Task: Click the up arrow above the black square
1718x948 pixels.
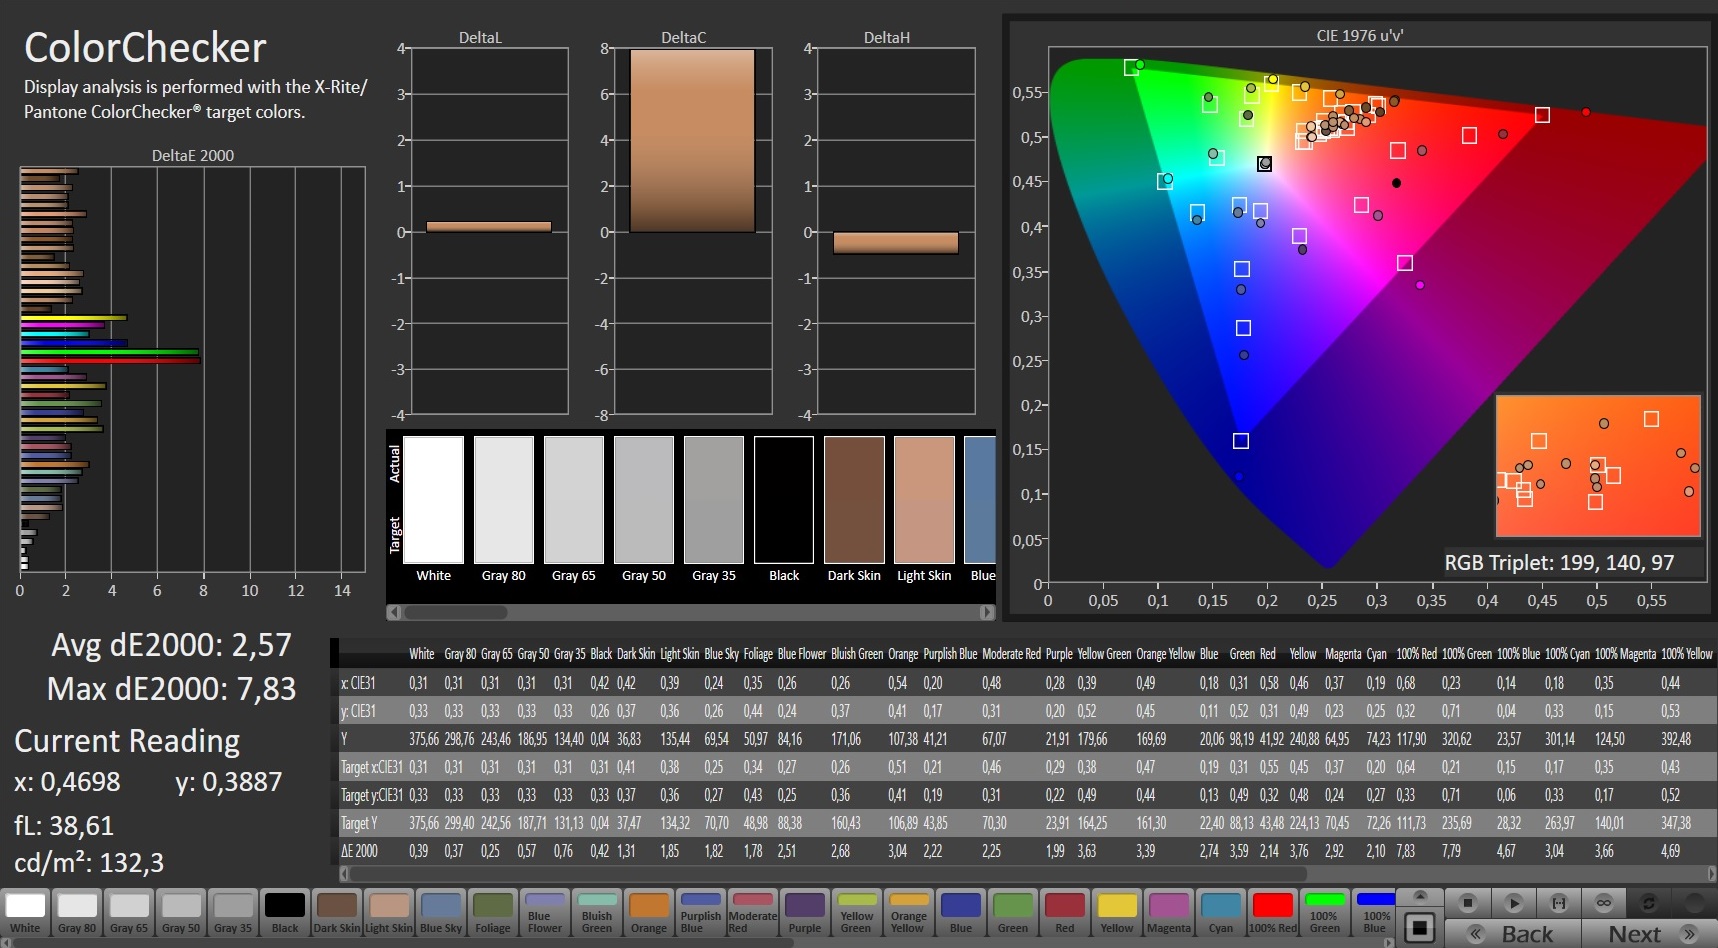Action: pyautogui.click(x=1419, y=895)
